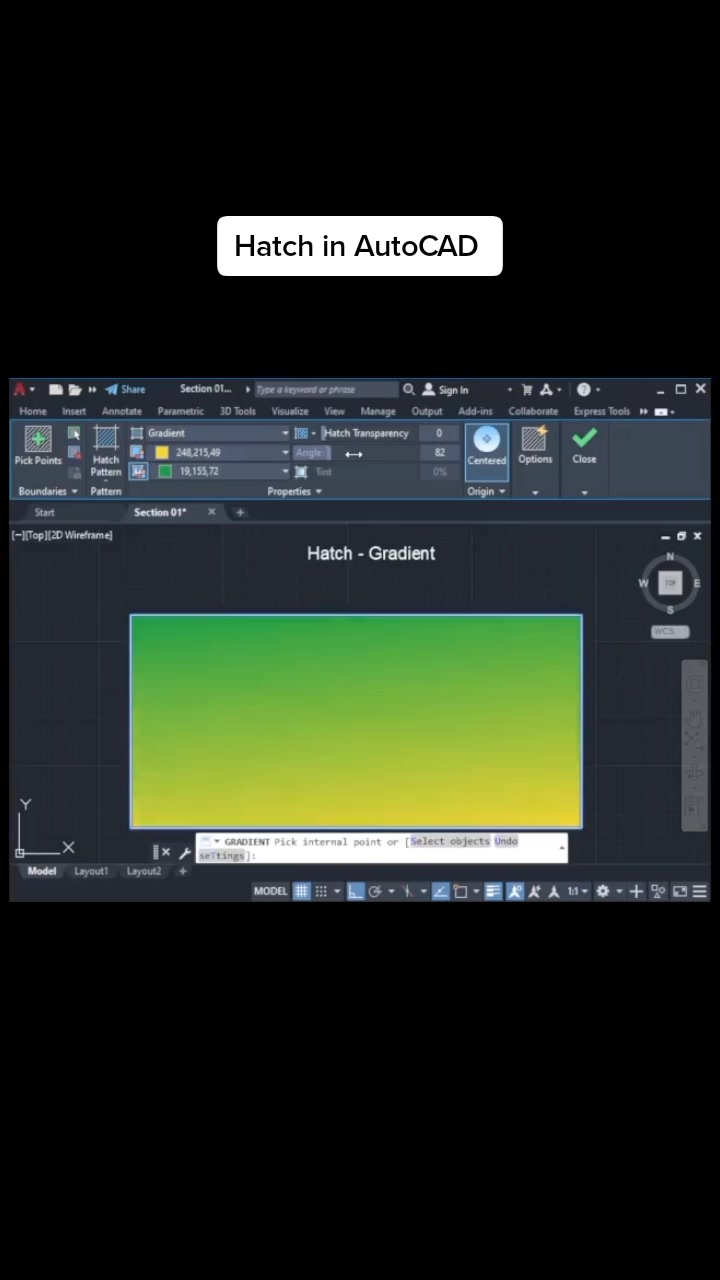Open the shopping cart App Store icon

[527, 390]
